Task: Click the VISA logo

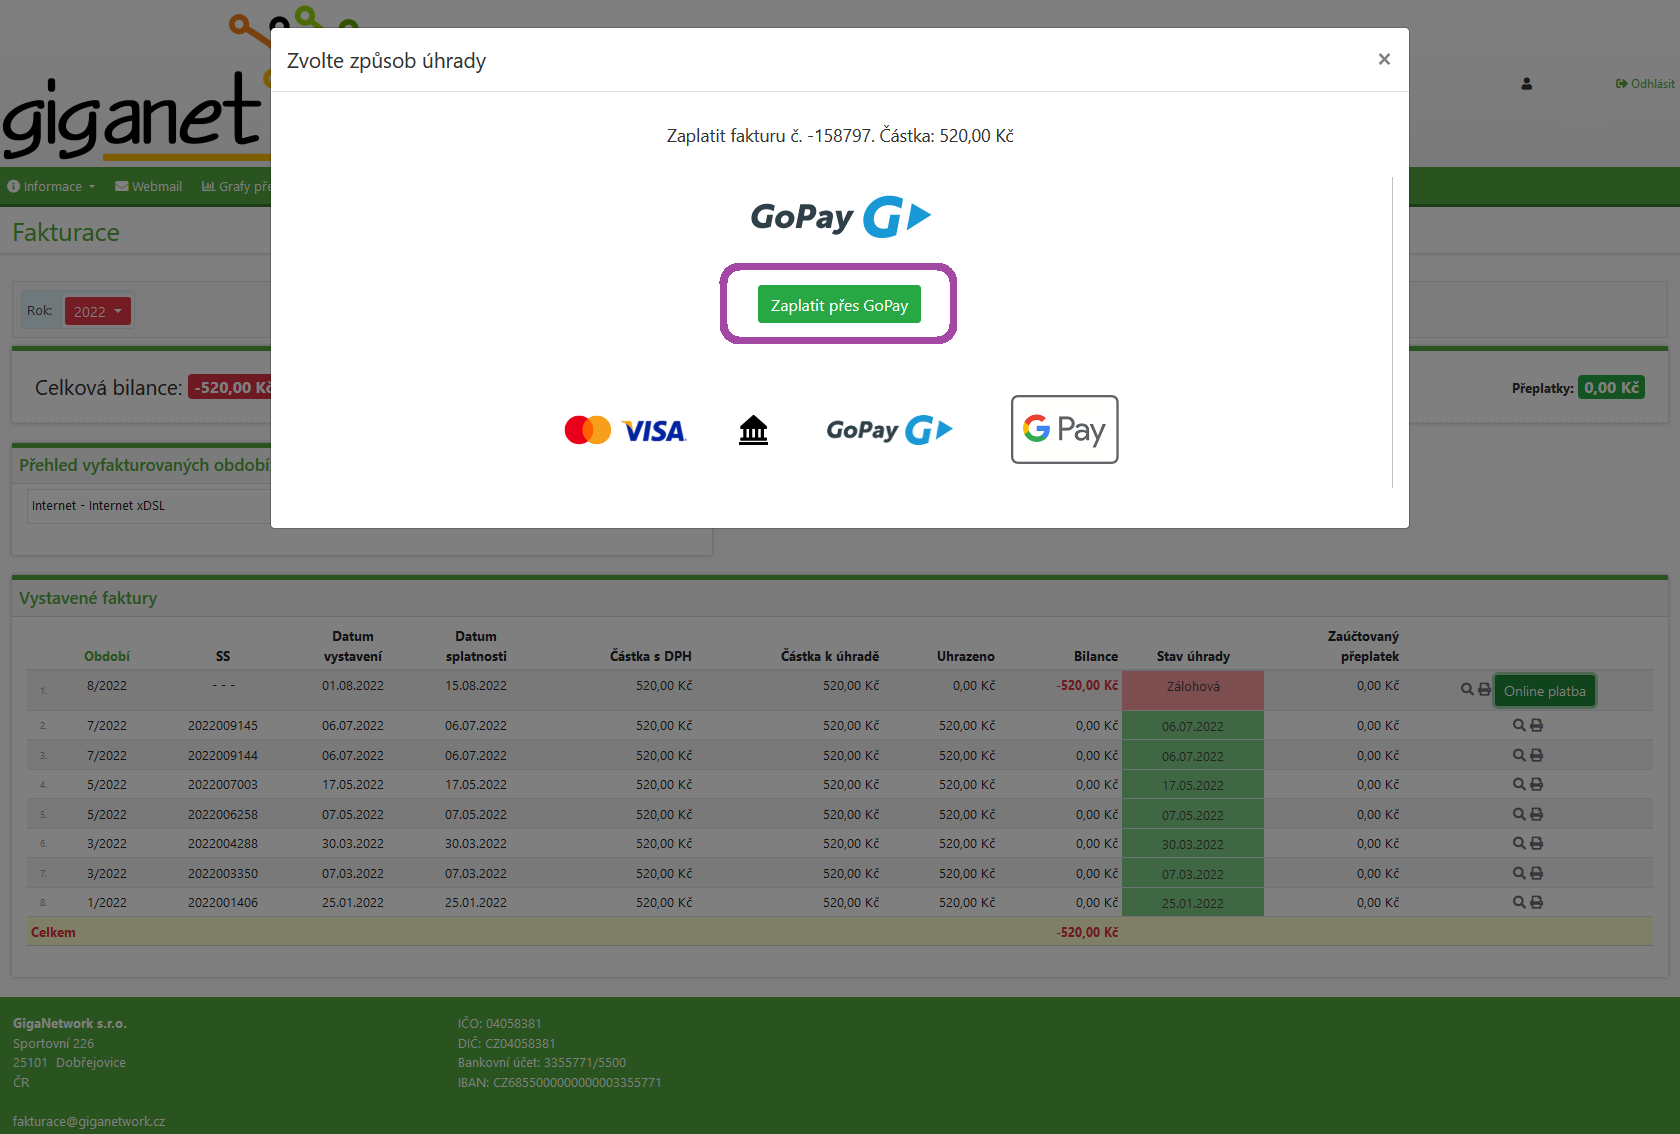Action: point(654,431)
